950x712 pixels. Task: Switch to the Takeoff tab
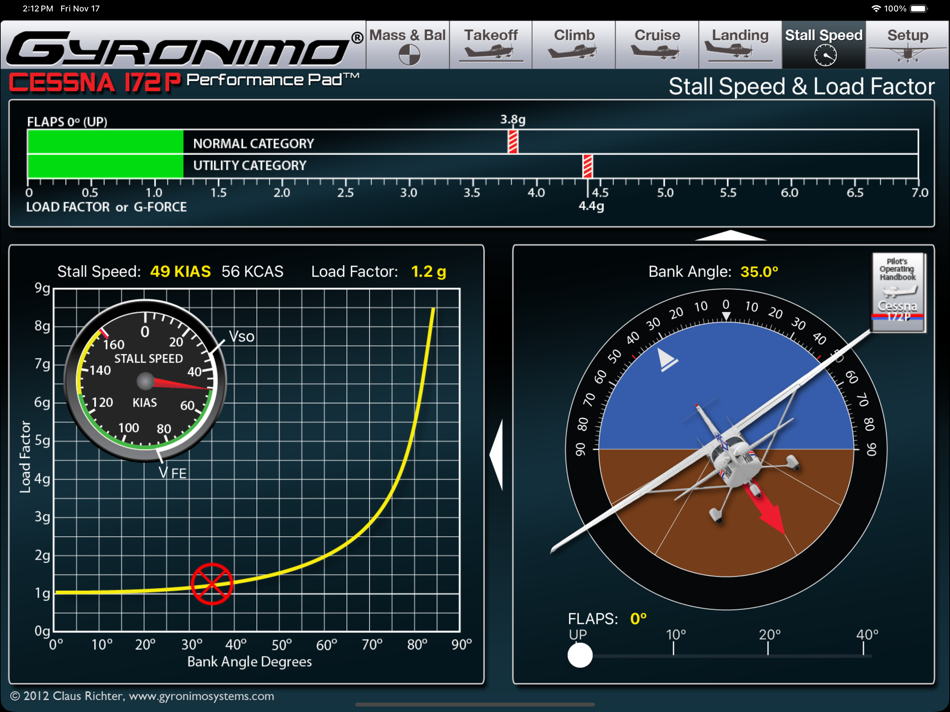(491, 45)
